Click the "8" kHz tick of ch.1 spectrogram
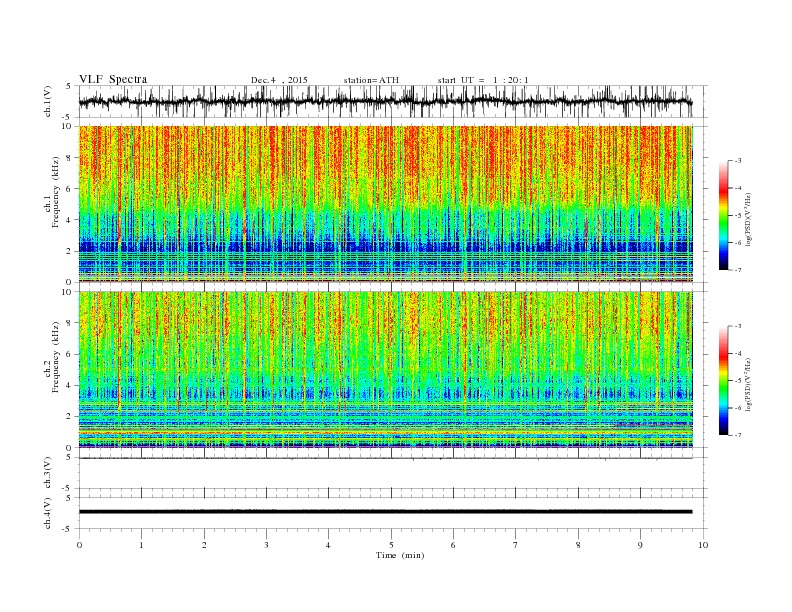This screenshot has height=612, width=792. (70, 158)
